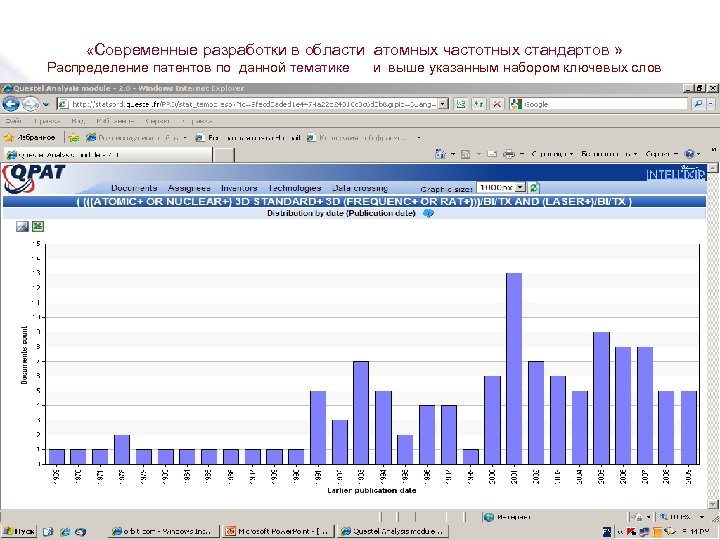Click the Избранное star button on favorites bar
Image resolution: width=720 pixels, height=540 pixels.
click(x=29, y=137)
